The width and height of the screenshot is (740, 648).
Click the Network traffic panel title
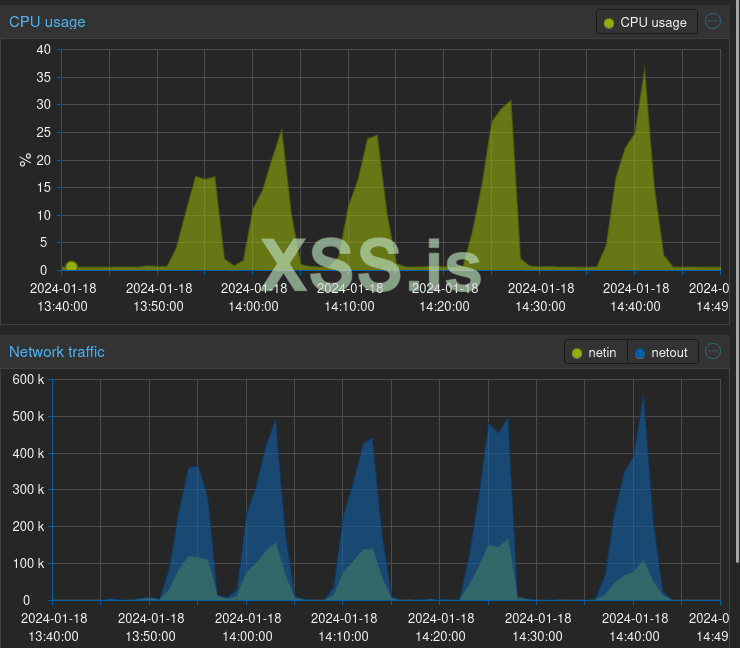(x=57, y=352)
